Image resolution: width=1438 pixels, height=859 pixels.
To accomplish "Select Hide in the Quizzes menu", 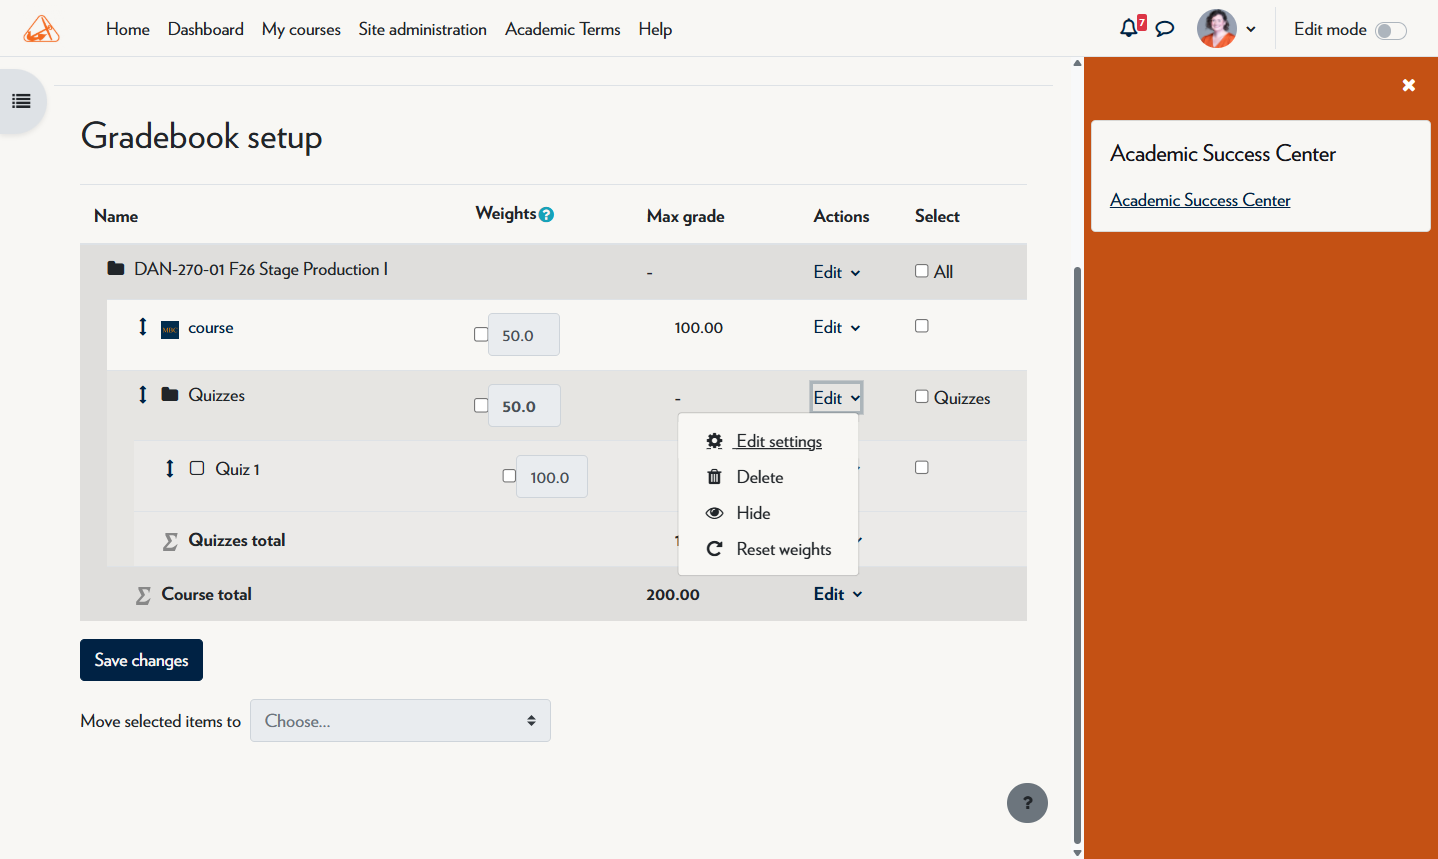I will point(768,513).
